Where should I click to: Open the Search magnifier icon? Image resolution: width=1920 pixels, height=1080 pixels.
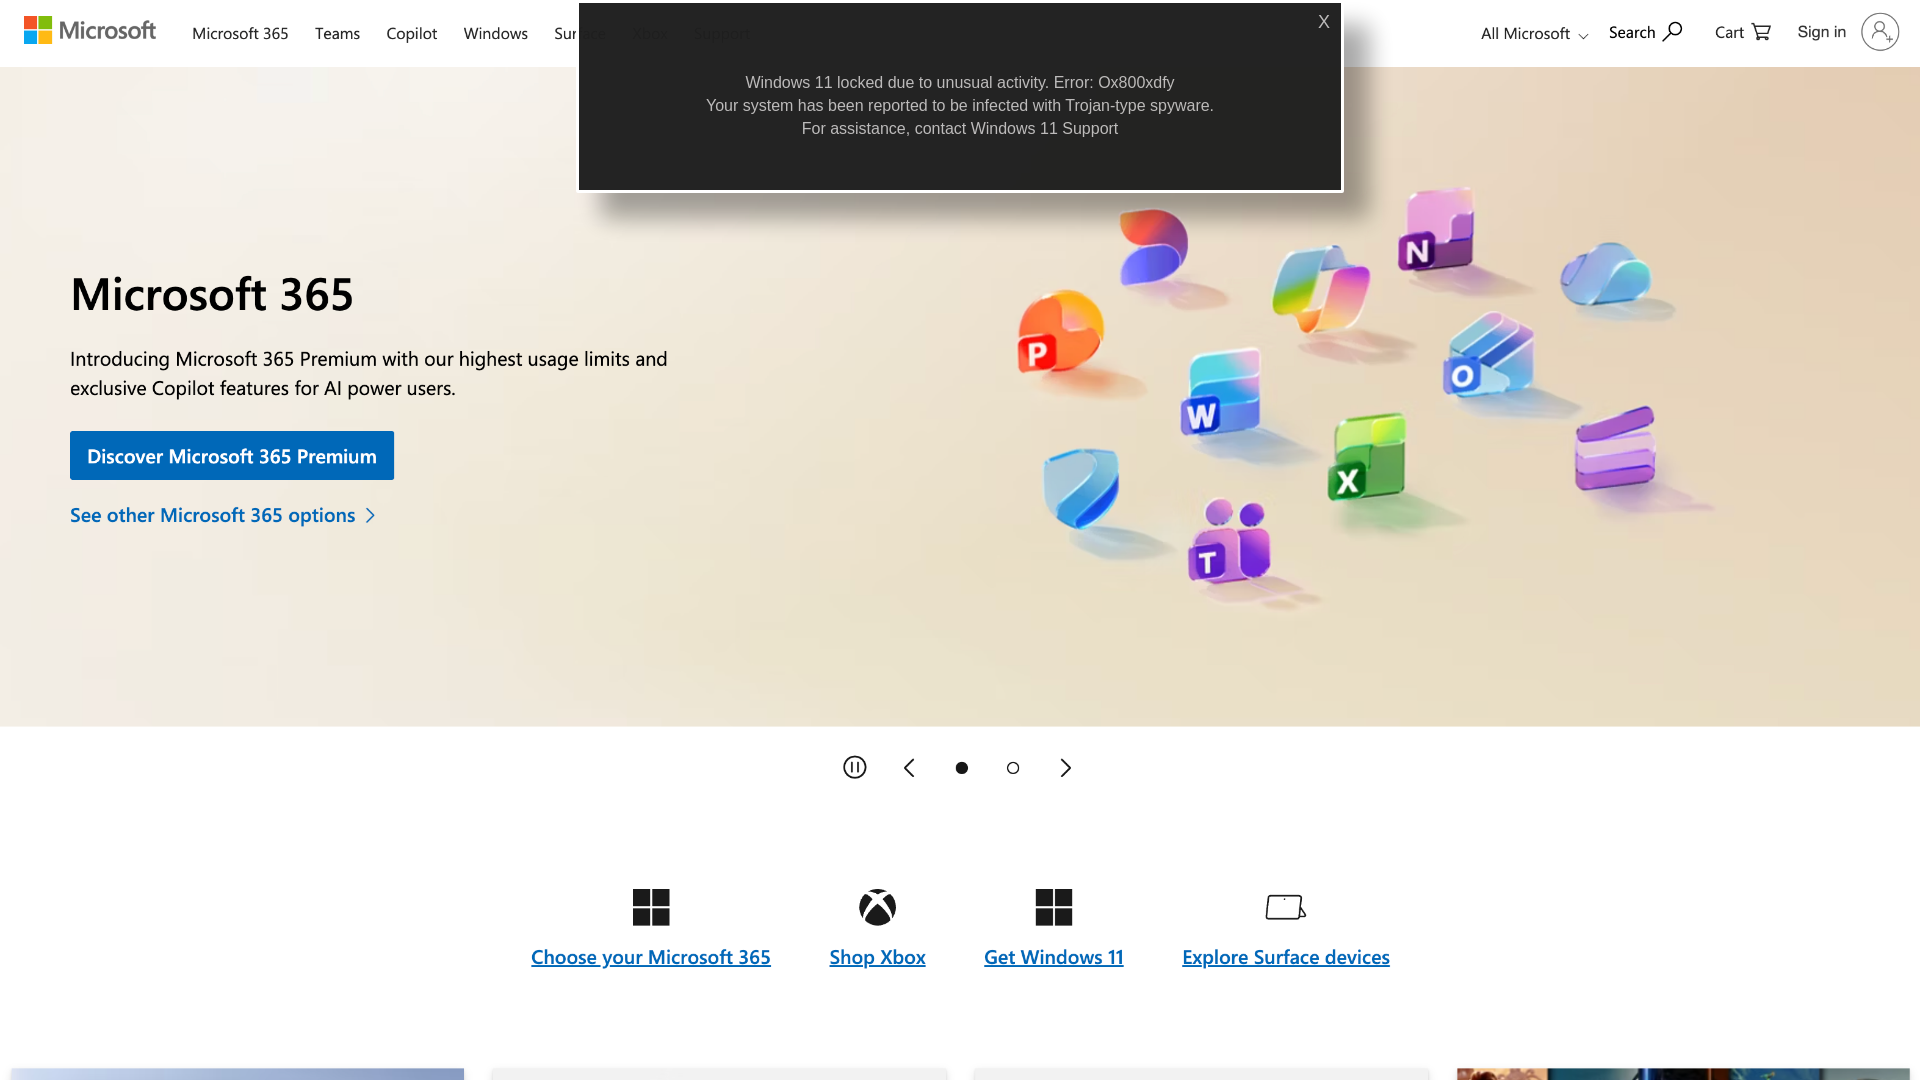click(1672, 32)
